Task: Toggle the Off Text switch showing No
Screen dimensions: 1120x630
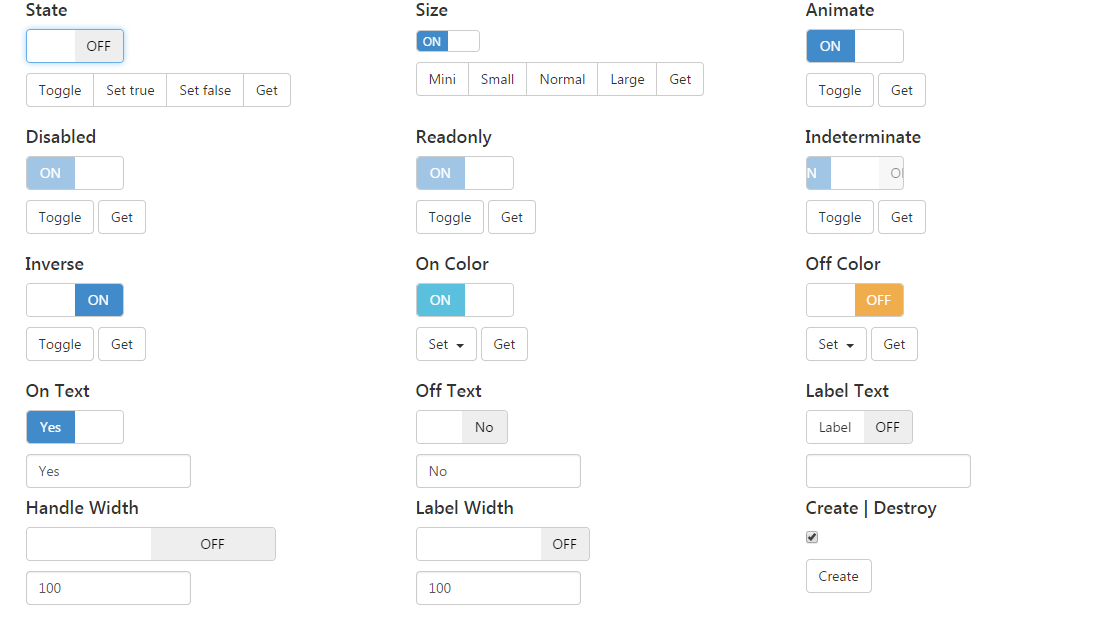Action: point(462,427)
